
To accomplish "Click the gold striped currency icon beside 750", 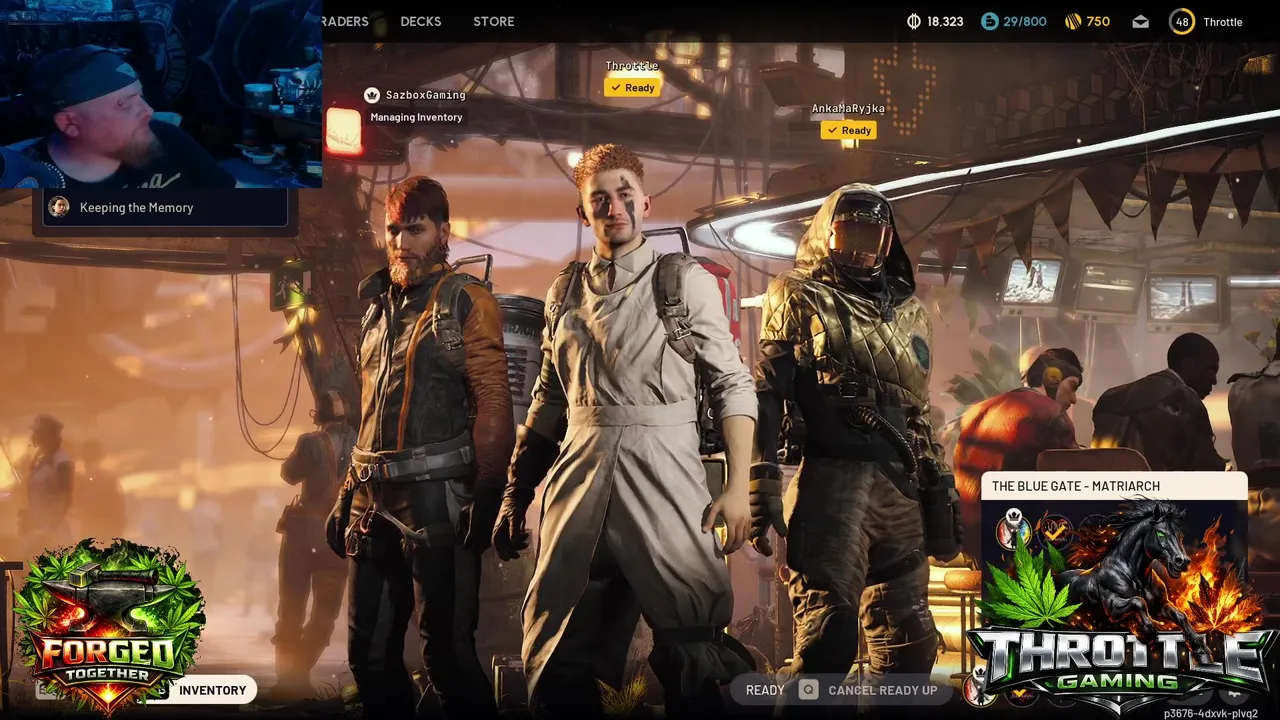I will click(x=1072, y=21).
